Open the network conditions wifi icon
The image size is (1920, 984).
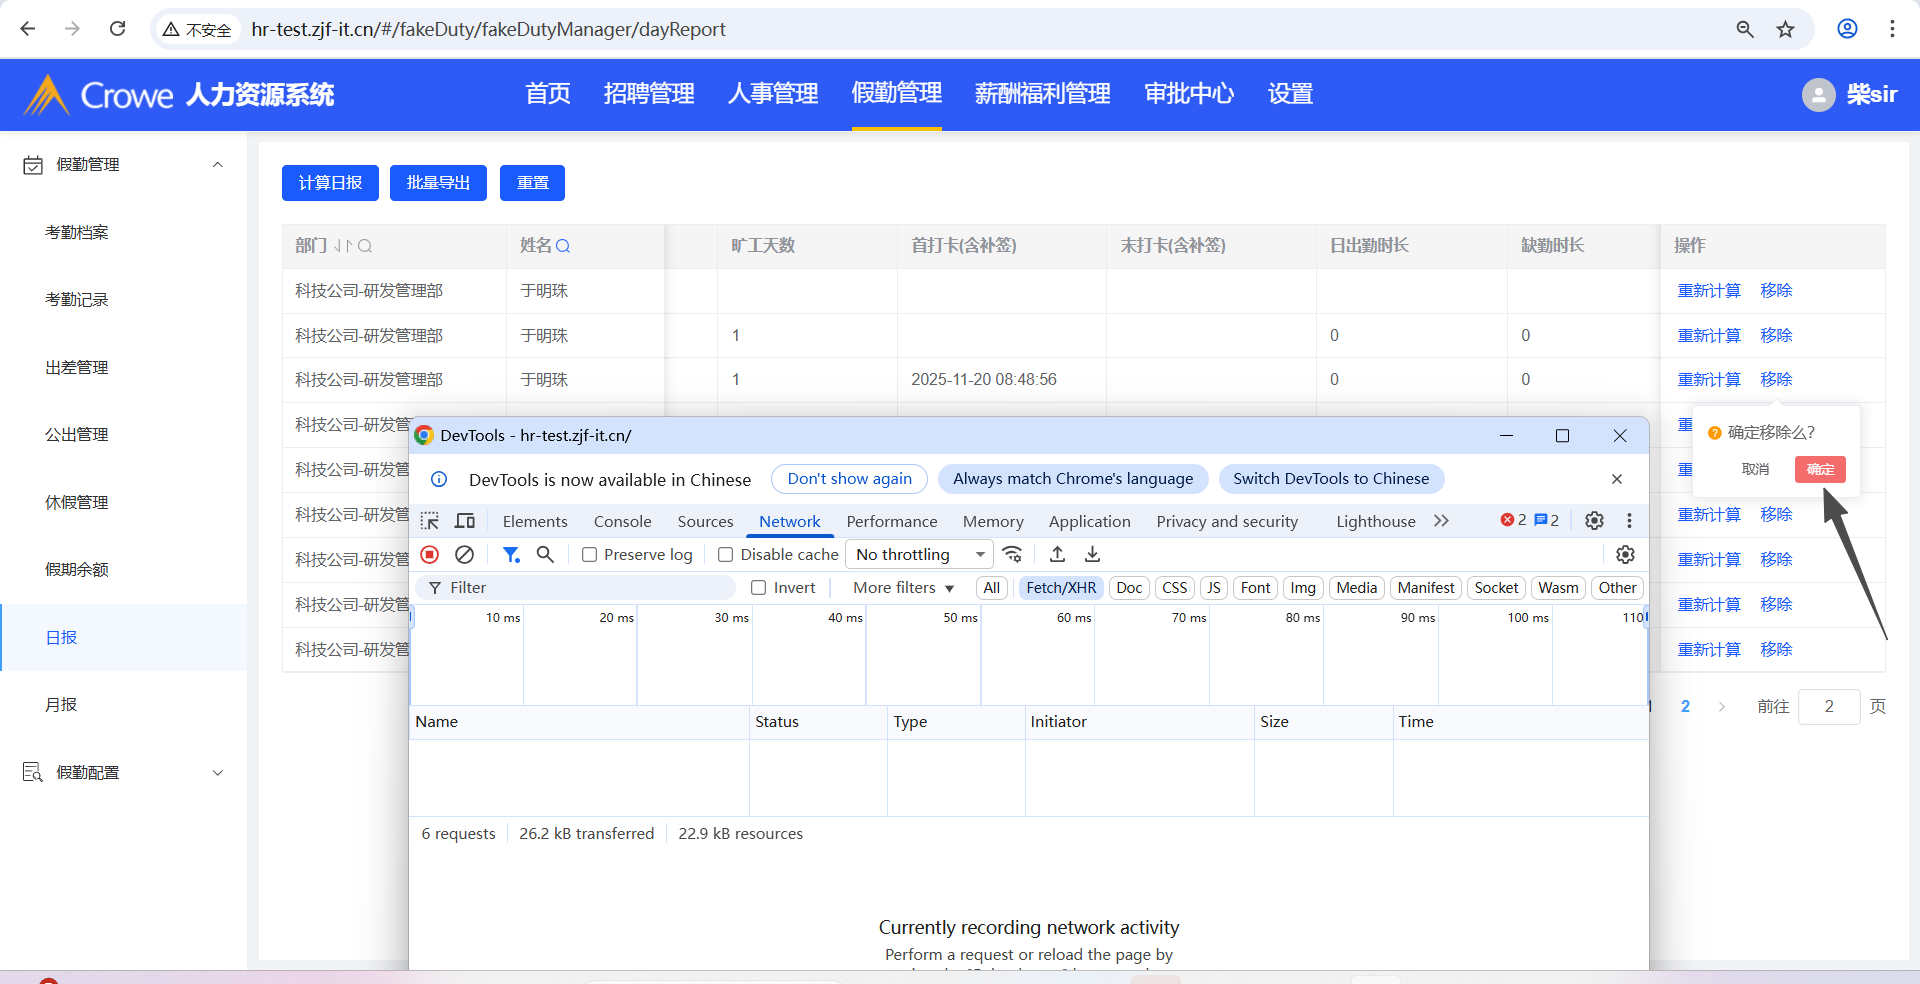1013,554
